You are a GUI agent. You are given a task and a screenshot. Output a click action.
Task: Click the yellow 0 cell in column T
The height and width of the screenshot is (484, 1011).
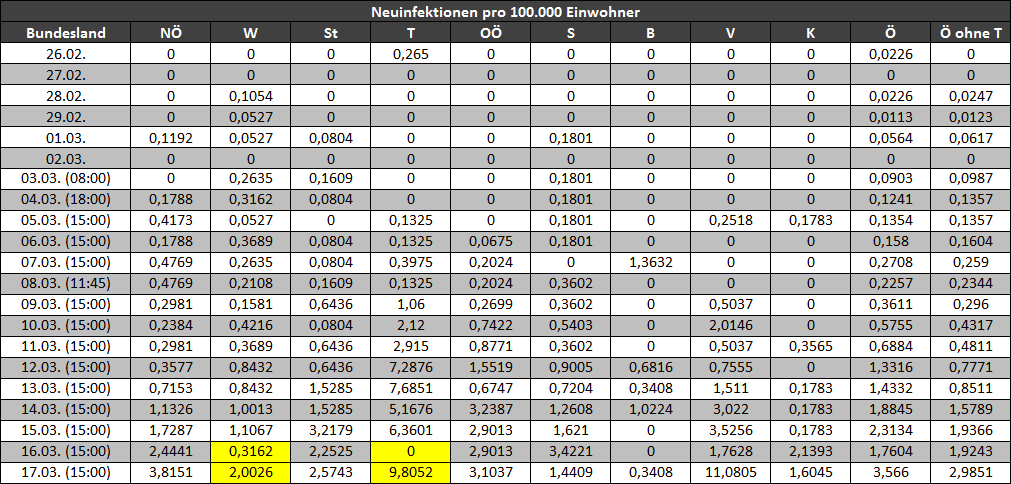click(x=411, y=452)
